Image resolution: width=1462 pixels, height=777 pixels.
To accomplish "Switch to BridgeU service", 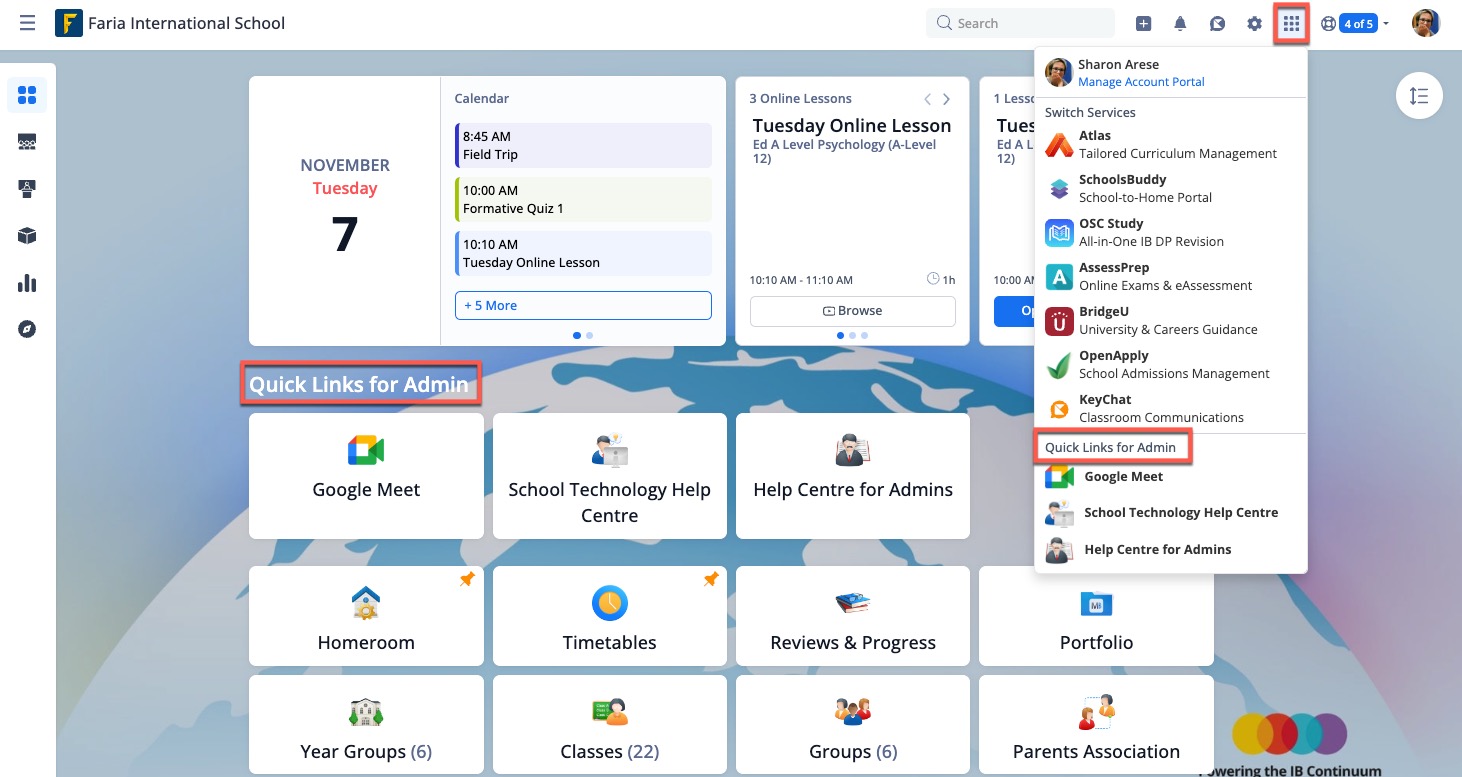I will pyautogui.click(x=1171, y=321).
